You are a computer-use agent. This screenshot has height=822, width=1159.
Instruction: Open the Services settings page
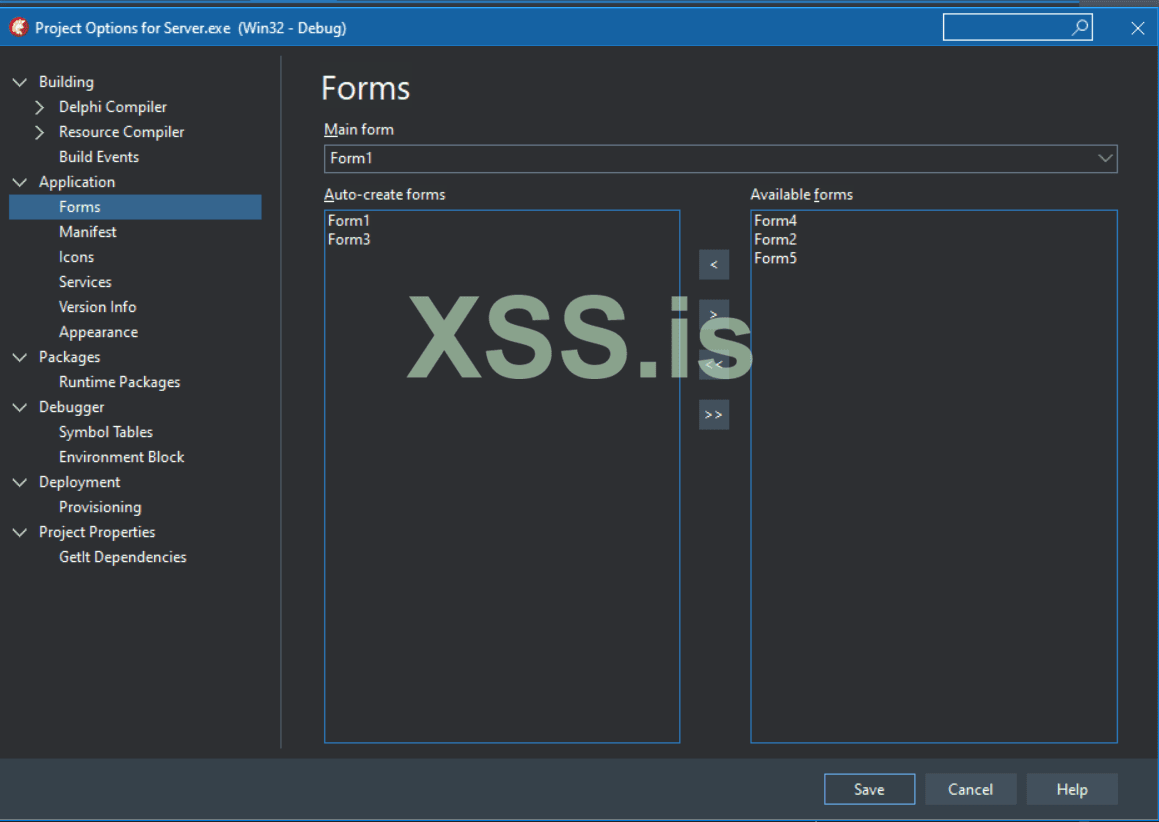(x=85, y=282)
